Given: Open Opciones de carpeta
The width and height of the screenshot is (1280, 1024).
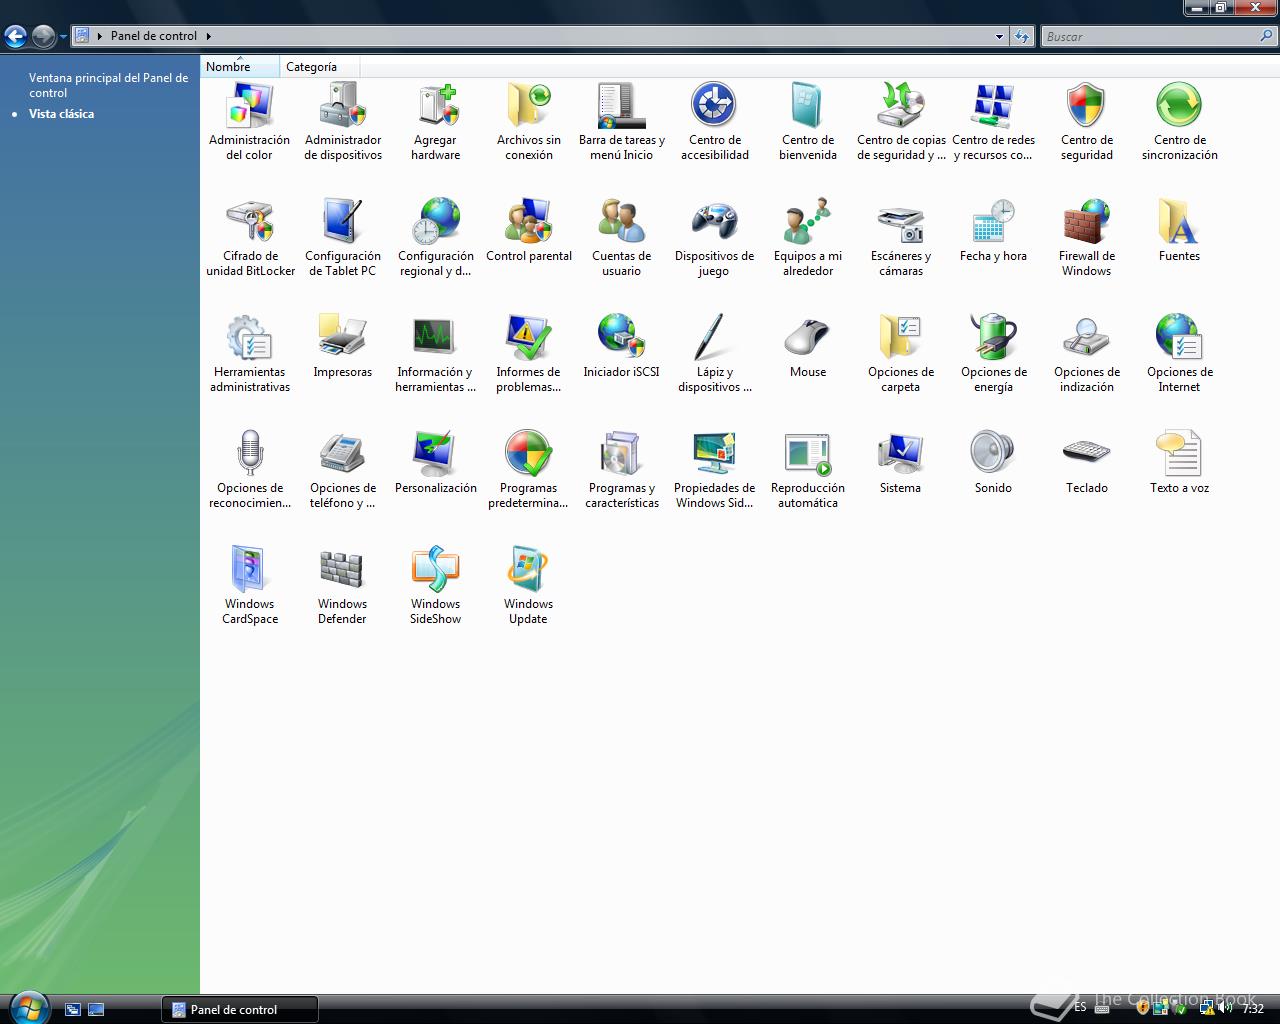Looking at the screenshot, I should (900, 354).
